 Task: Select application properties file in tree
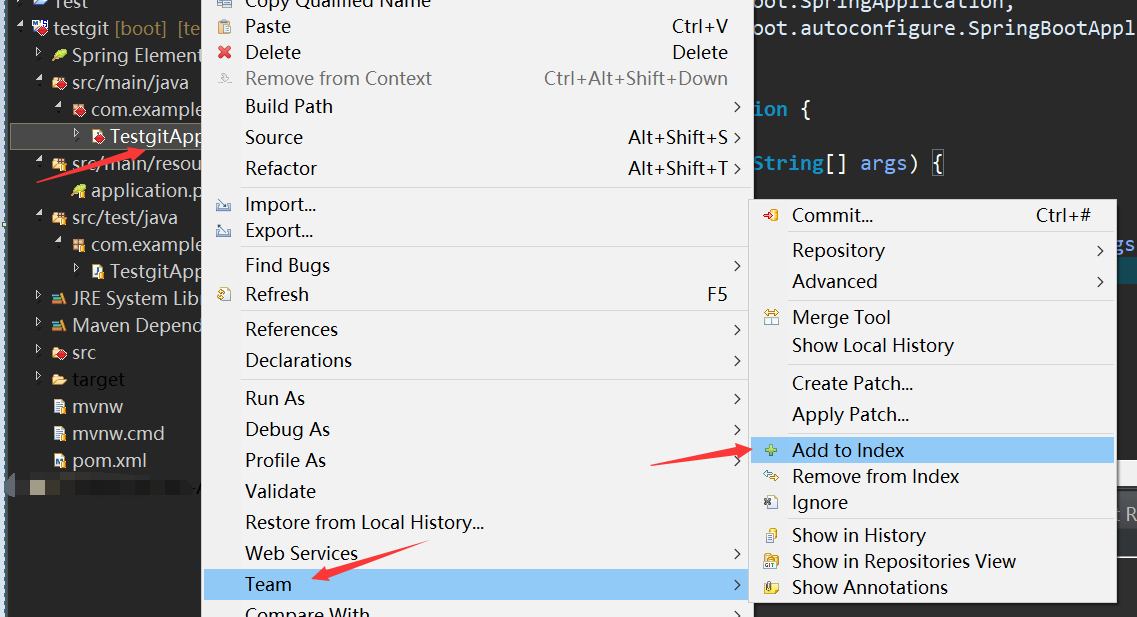(x=146, y=191)
